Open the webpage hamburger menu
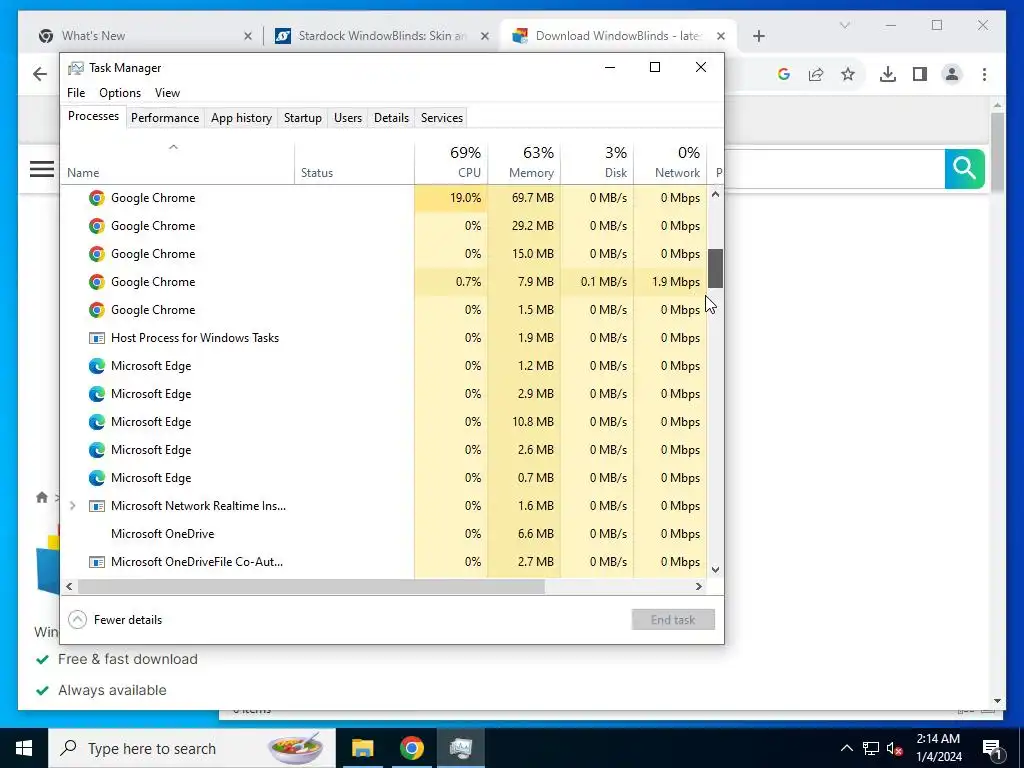Screen dimensions: 1024x768 point(42,170)
